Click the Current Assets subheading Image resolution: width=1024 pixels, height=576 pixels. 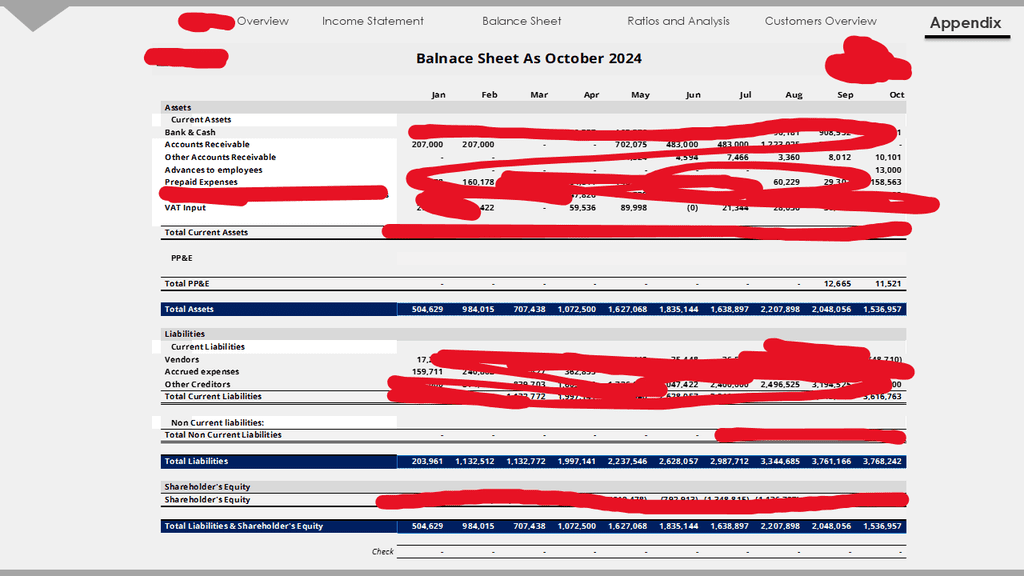coord(201,120)
